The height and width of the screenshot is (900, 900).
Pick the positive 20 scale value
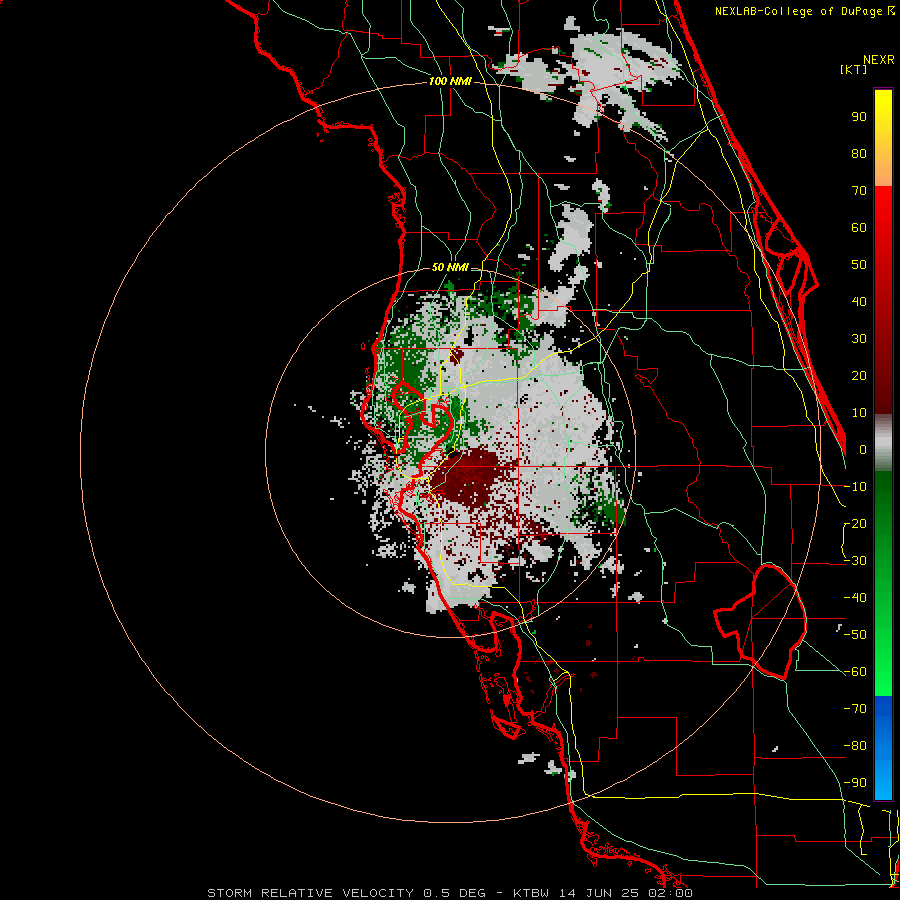point(859,376)
